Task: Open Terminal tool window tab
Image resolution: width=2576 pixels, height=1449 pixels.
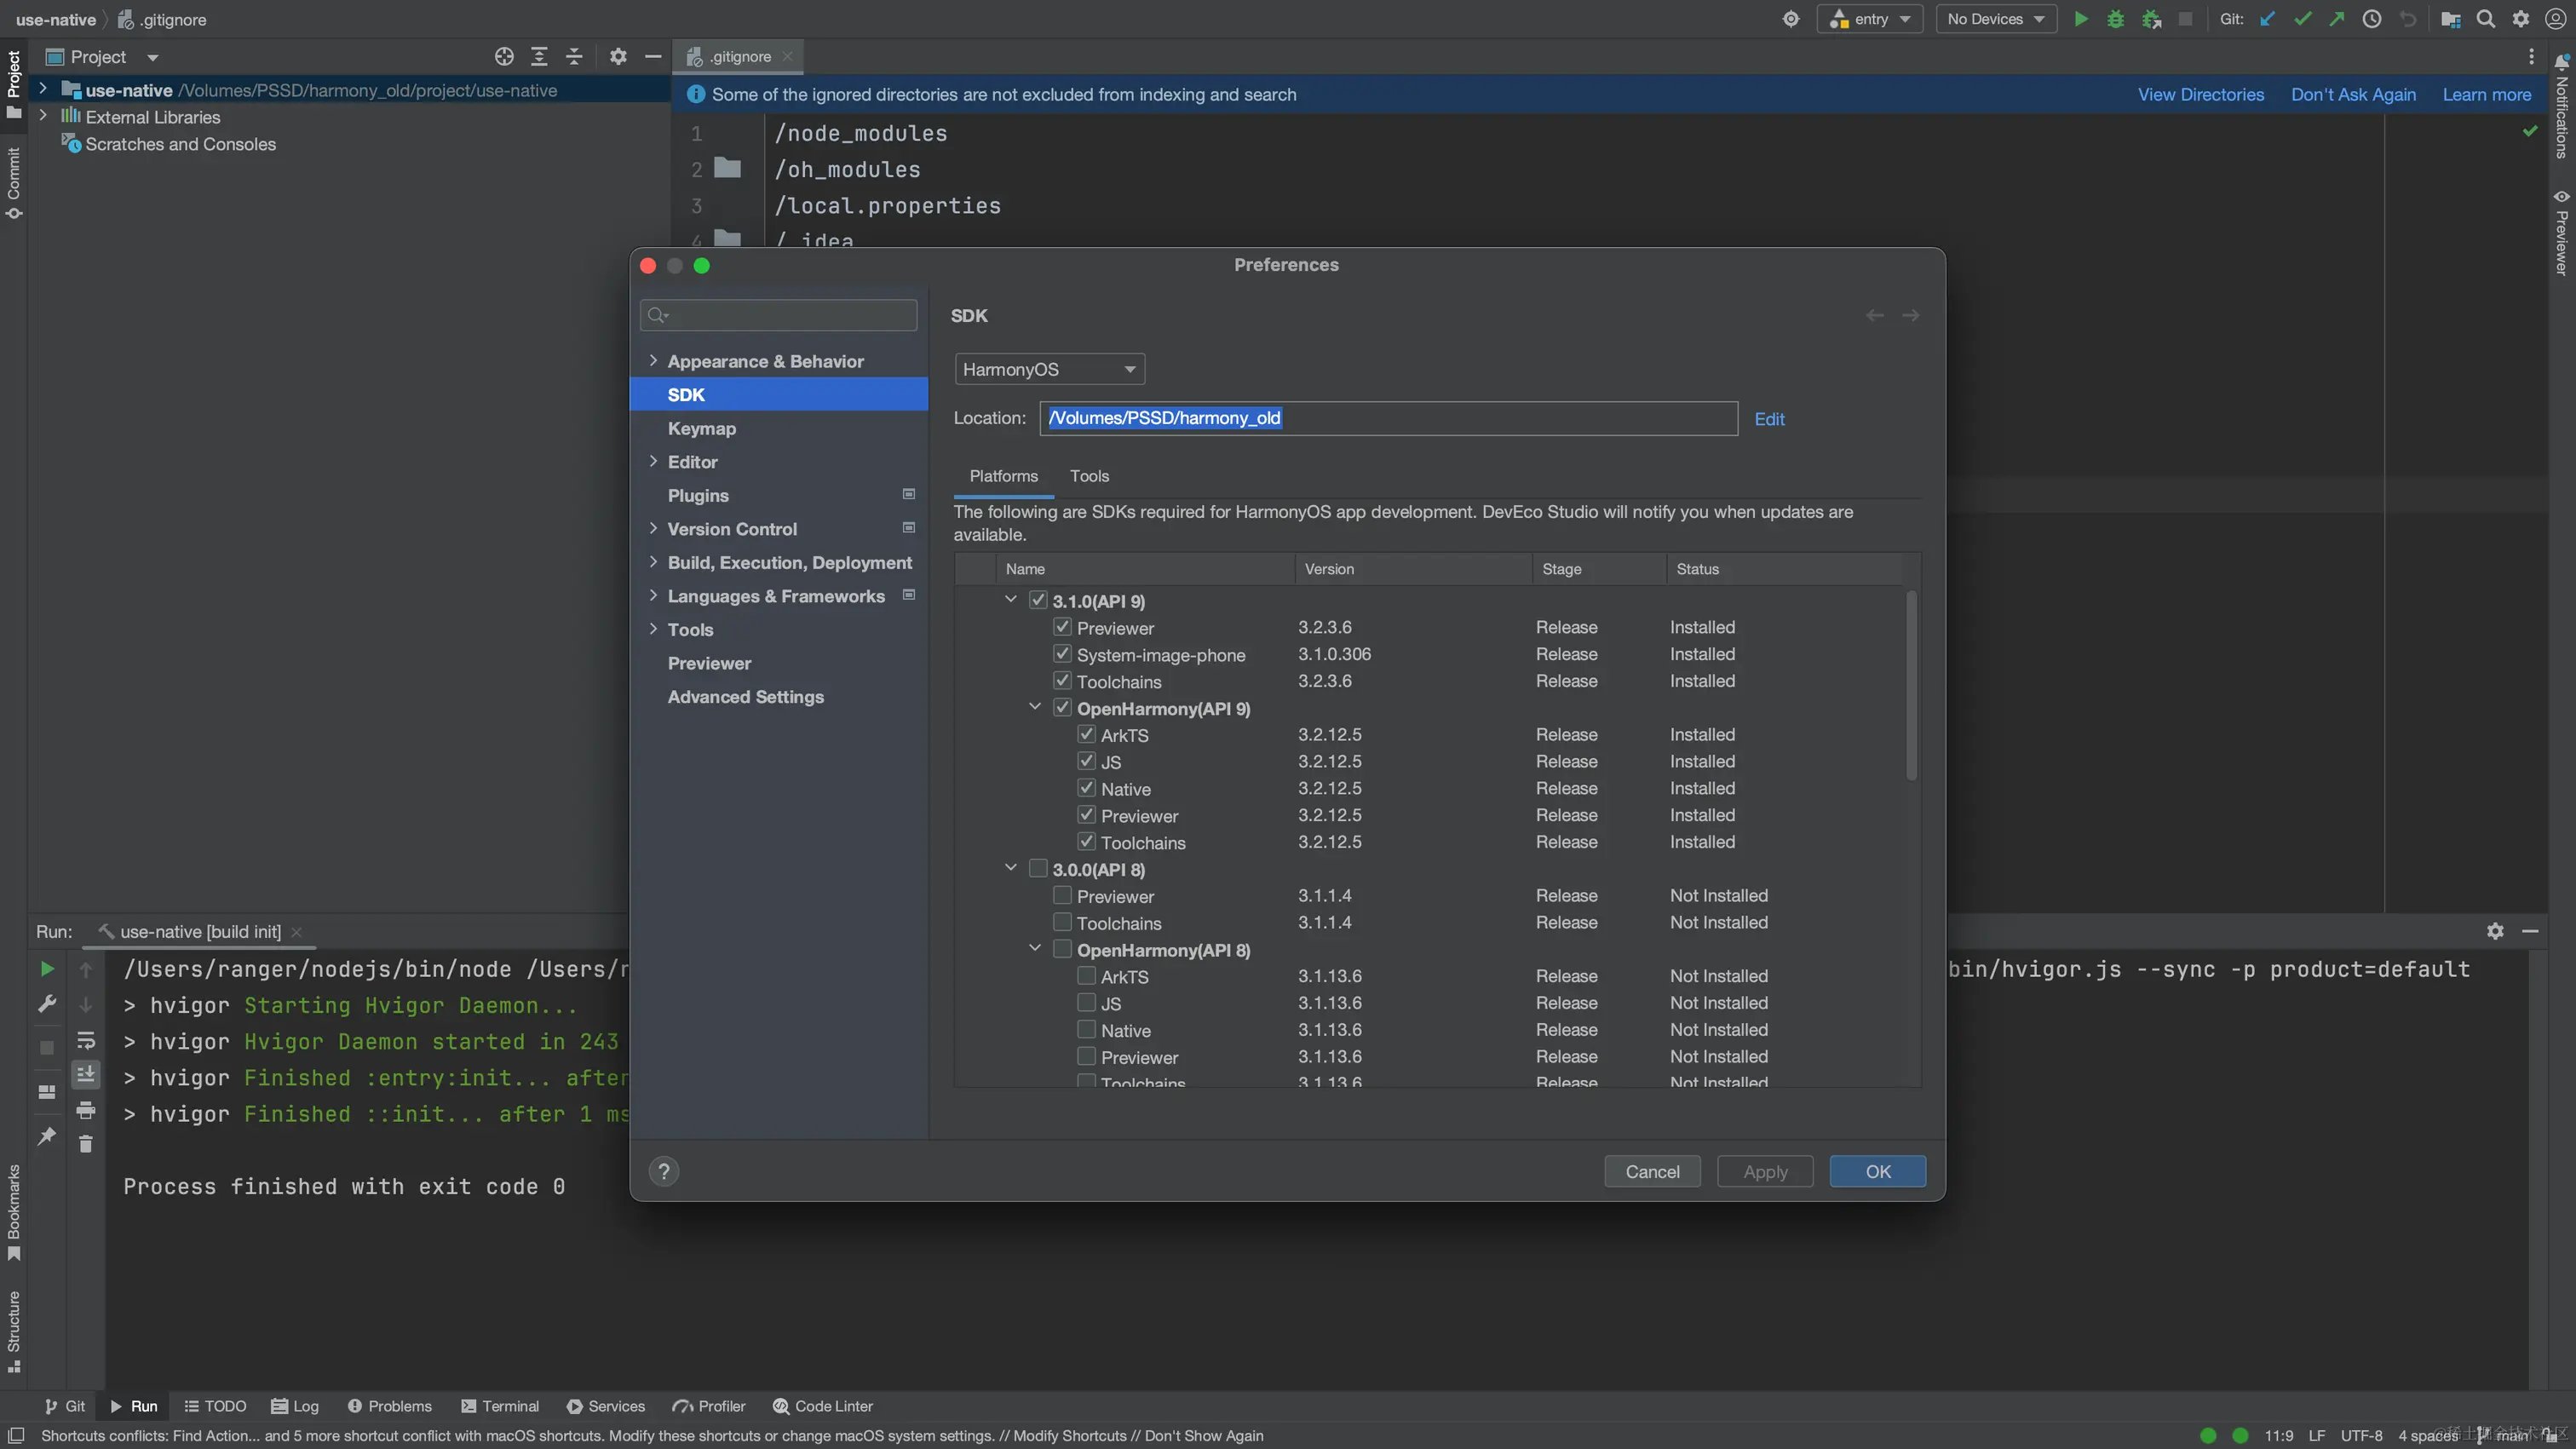Action: coord(500,1406)
